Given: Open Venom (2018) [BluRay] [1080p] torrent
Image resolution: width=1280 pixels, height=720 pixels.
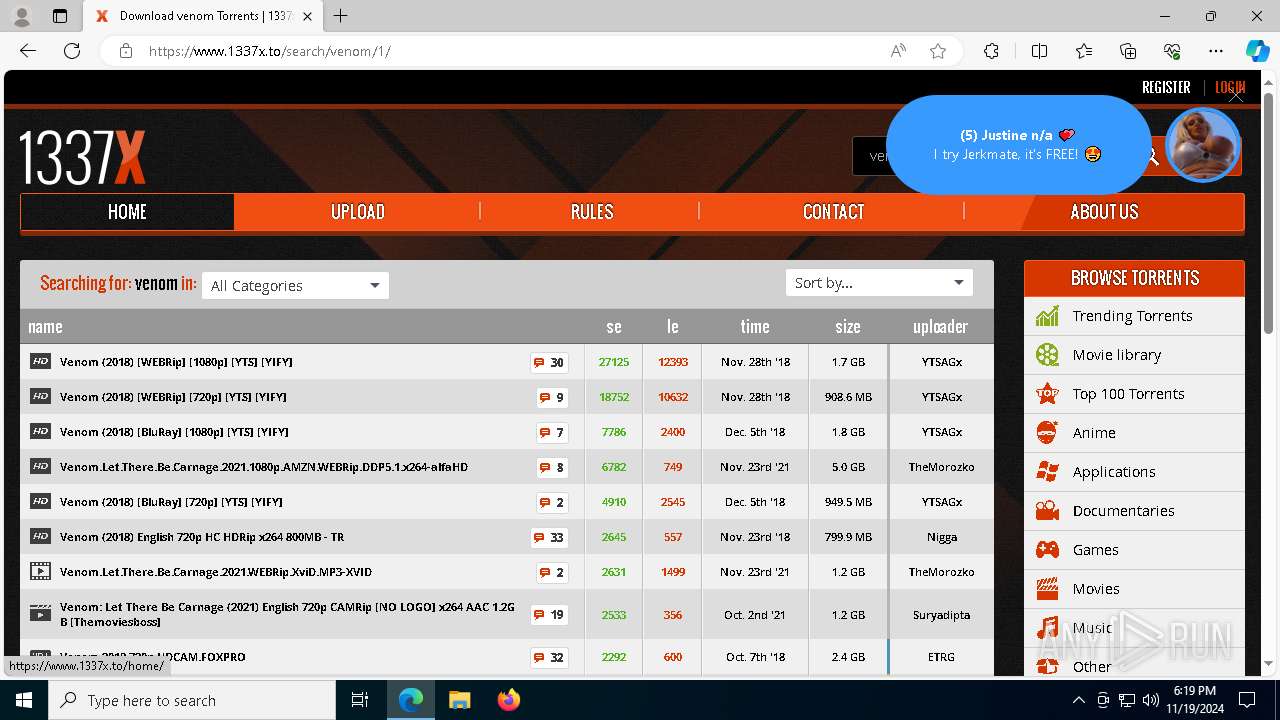Looking at the screenshot, I should tap(174, 432).
